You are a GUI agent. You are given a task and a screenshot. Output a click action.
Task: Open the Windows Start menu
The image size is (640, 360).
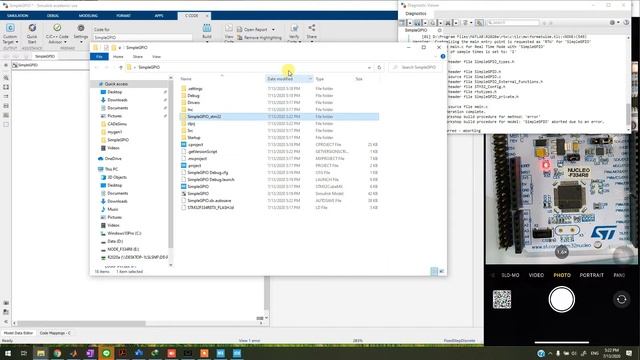pos(8,353)
